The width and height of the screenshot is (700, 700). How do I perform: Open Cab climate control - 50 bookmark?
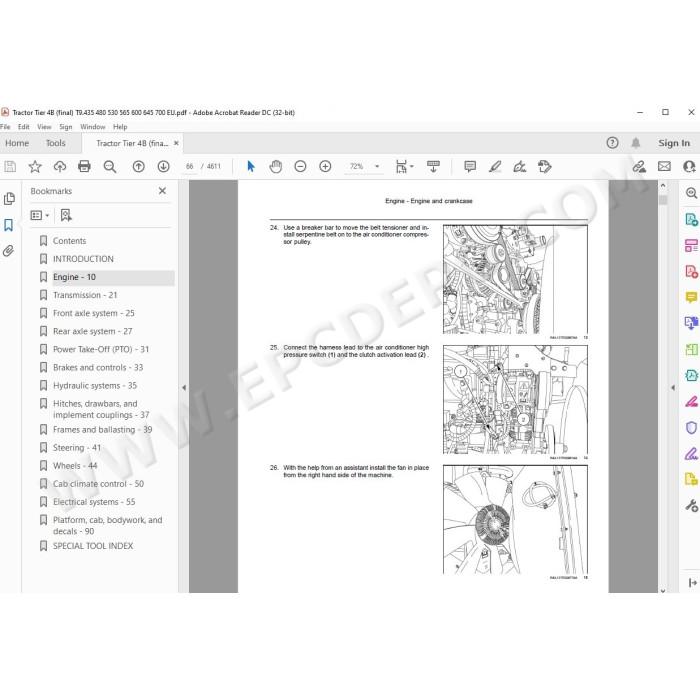pyautogui.click(x=98, y=483)
